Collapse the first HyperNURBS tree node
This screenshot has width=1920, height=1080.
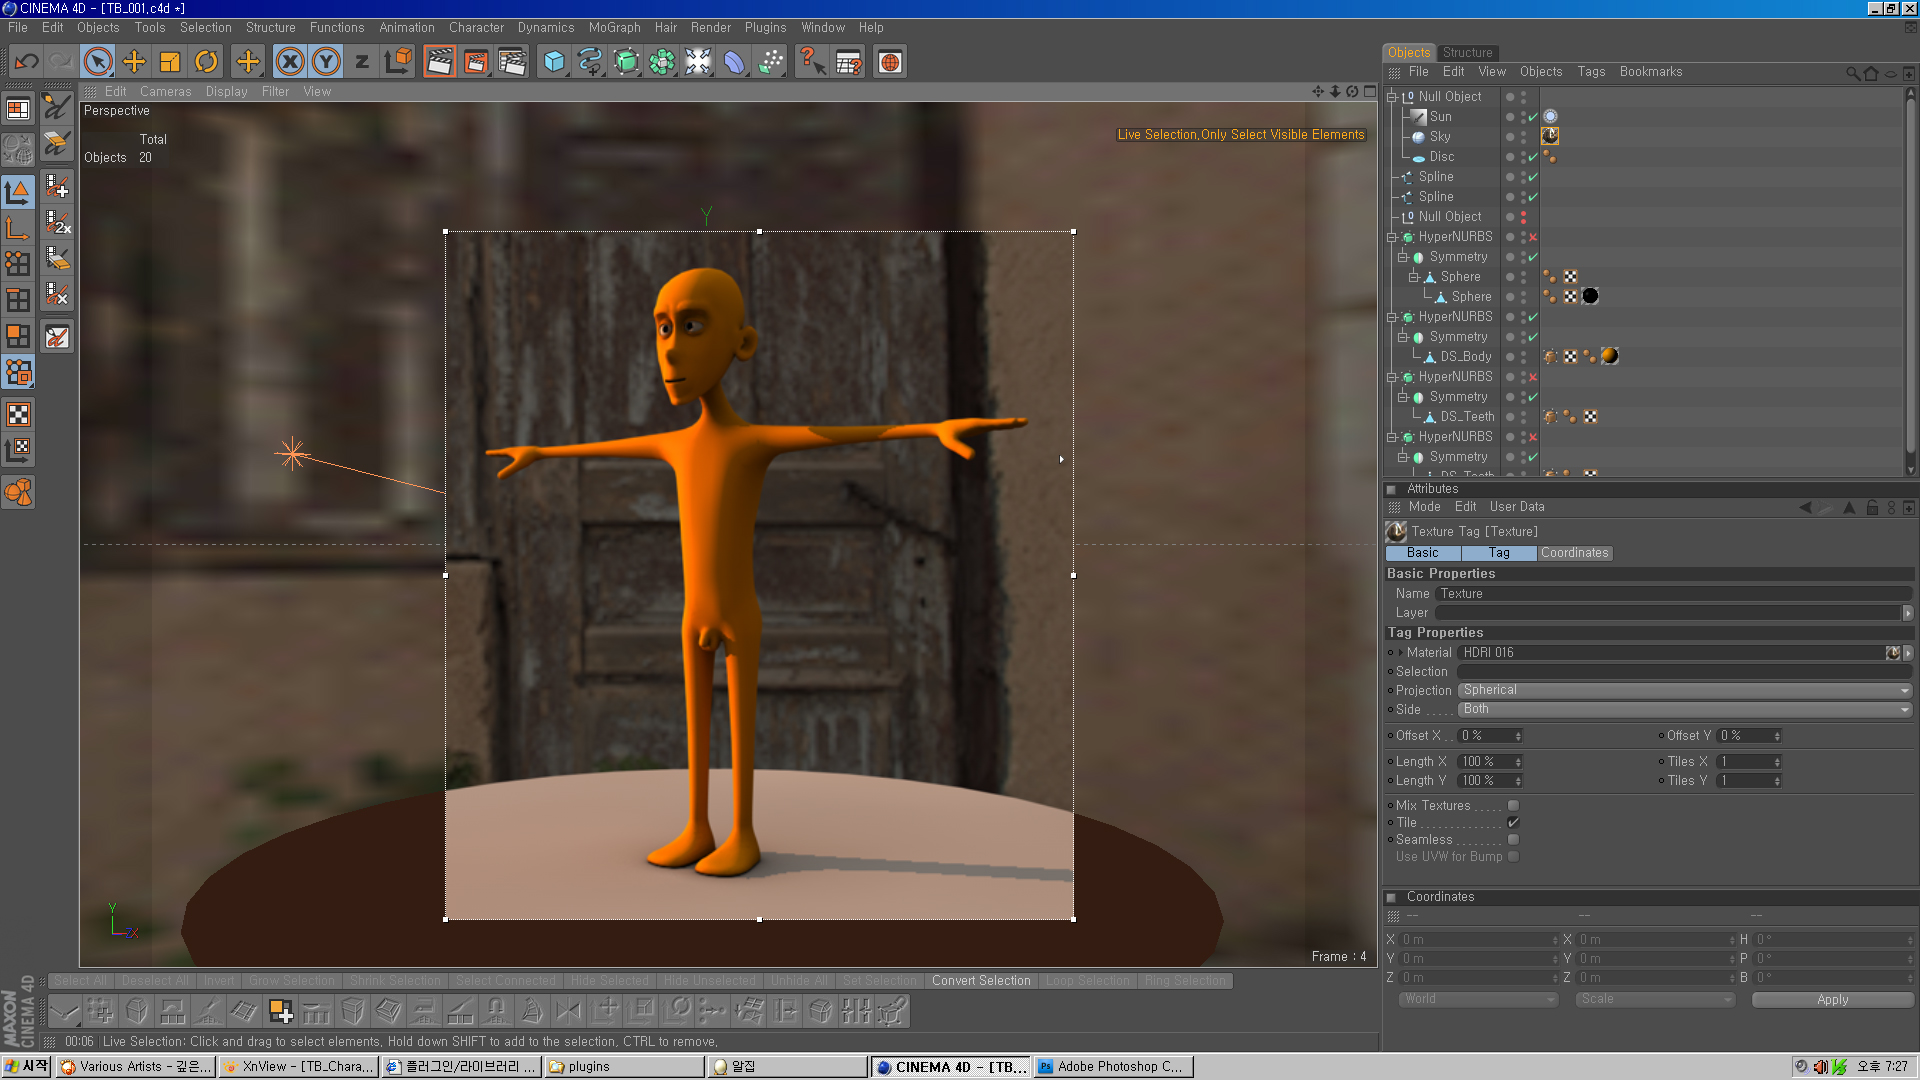click(x=1391, y=237)
